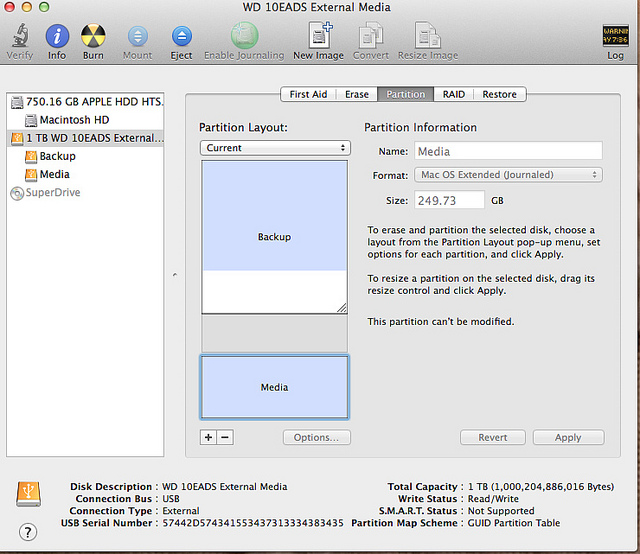The image size is (640, 554).
Task: Click the orange USB drive icon at bottom
Action: [28, 494]
